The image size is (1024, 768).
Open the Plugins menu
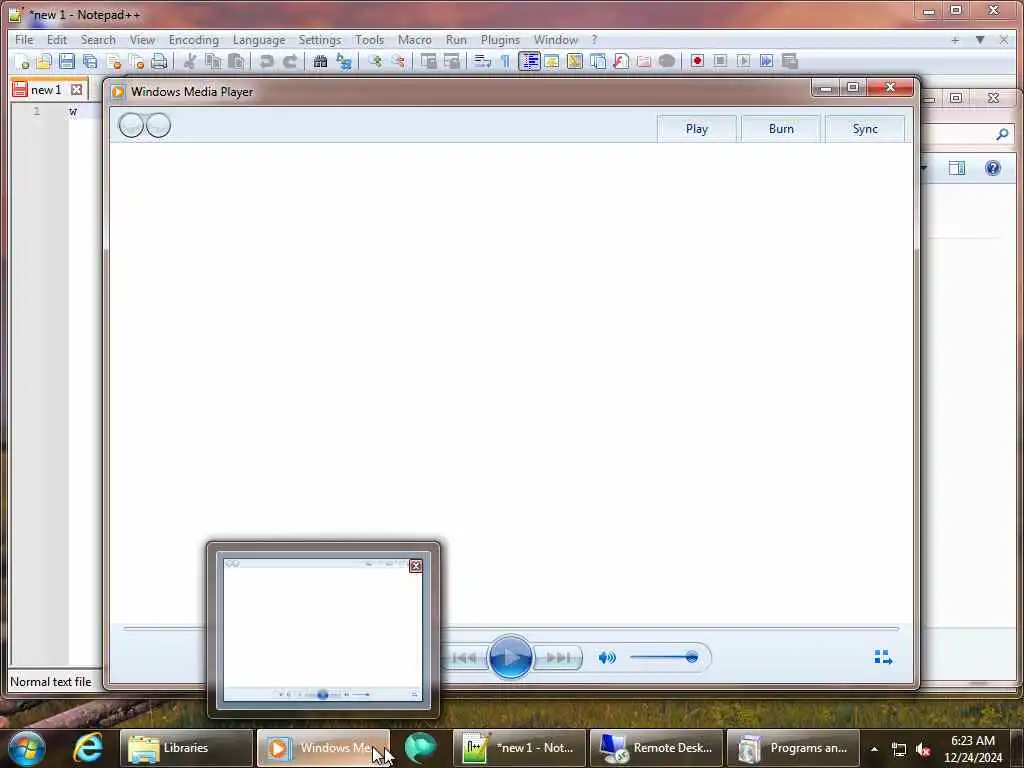click(500, 40)
